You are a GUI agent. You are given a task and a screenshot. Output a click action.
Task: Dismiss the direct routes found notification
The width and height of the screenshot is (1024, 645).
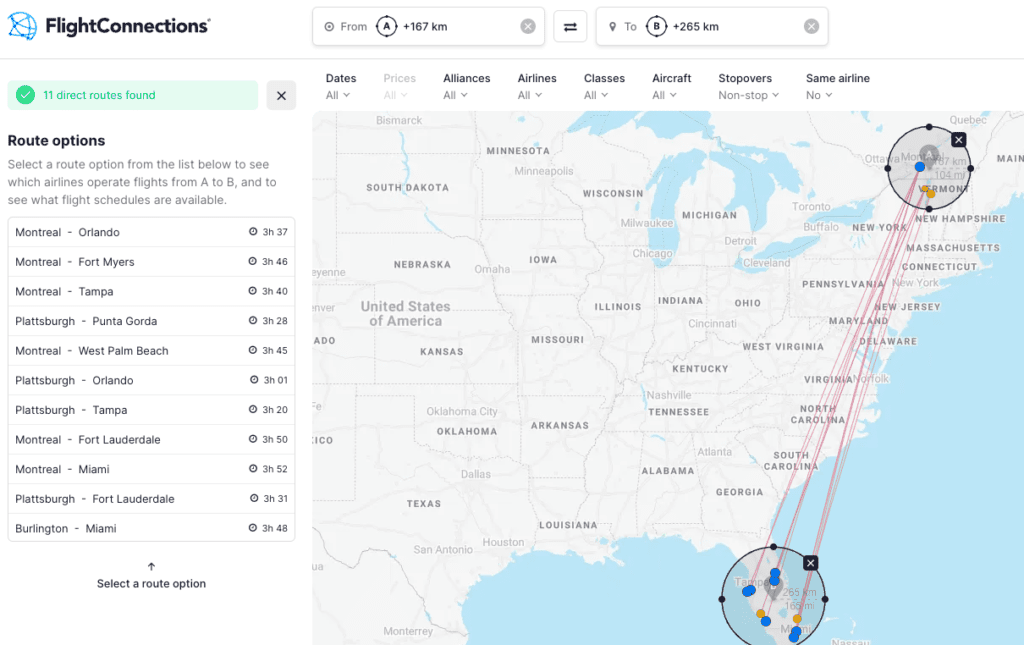(x=281, y=95)
